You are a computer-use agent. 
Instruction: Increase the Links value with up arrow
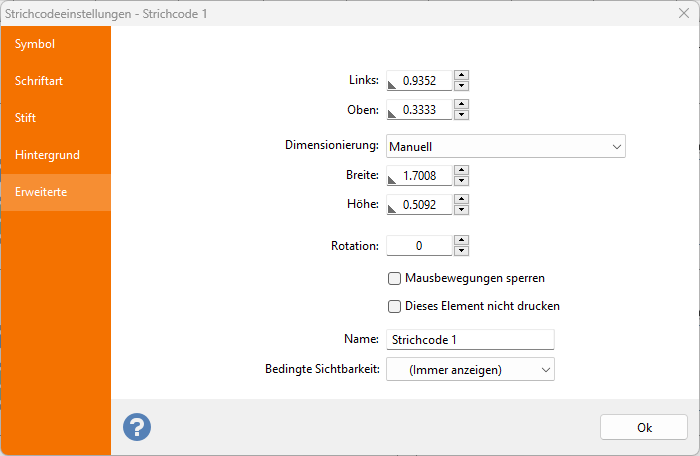coord(461,75)
